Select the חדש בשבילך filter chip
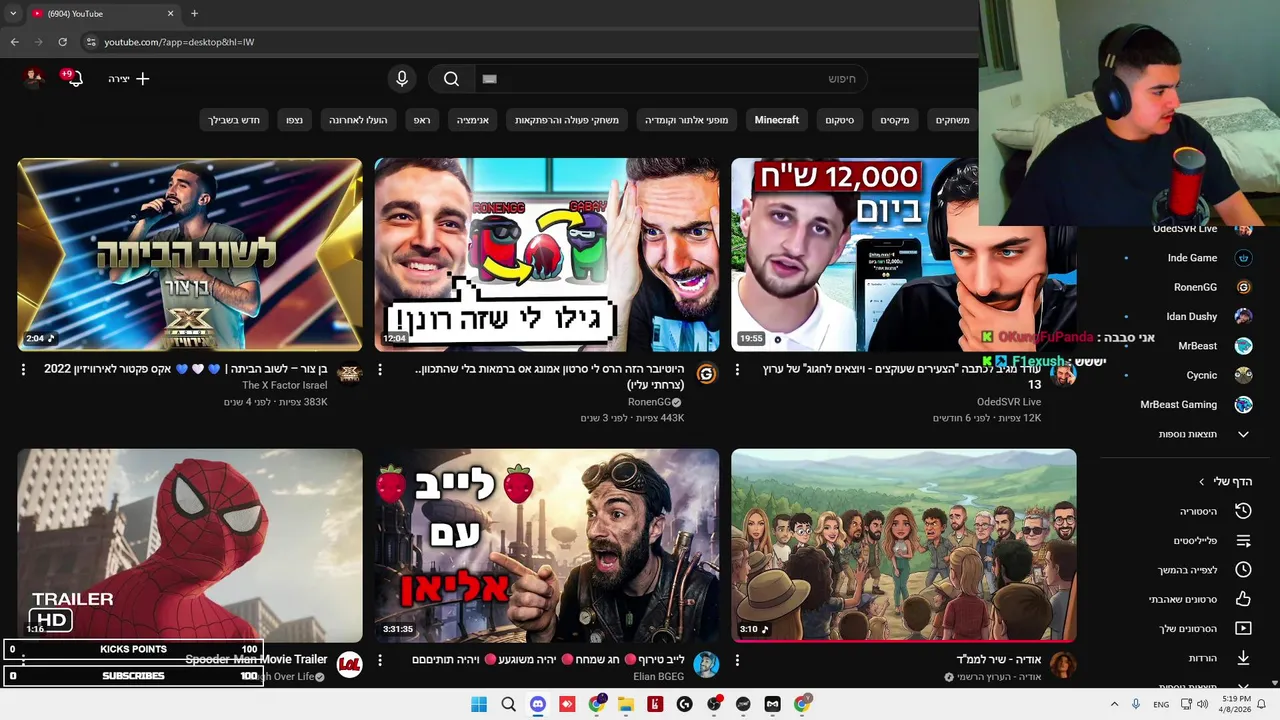The width and height of the screenshot is (1280, 720). click(x=234, y=120)
